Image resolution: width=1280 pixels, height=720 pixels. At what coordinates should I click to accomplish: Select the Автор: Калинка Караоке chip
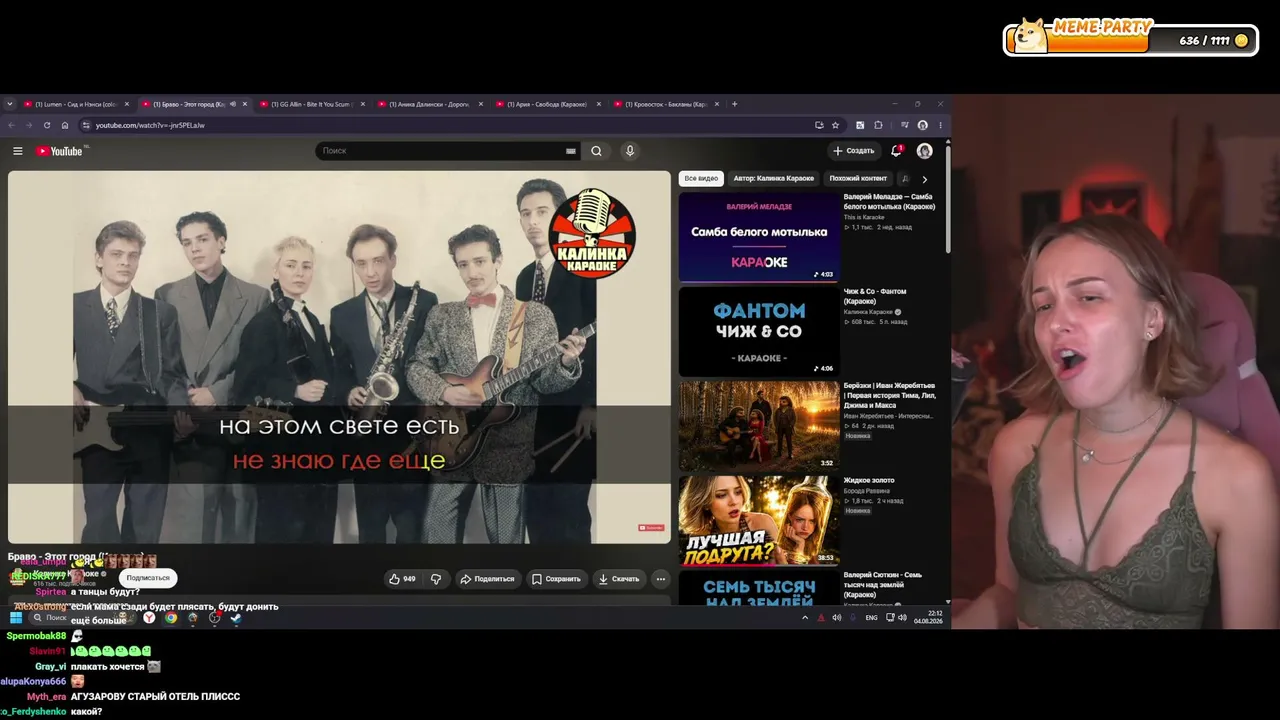774,178
